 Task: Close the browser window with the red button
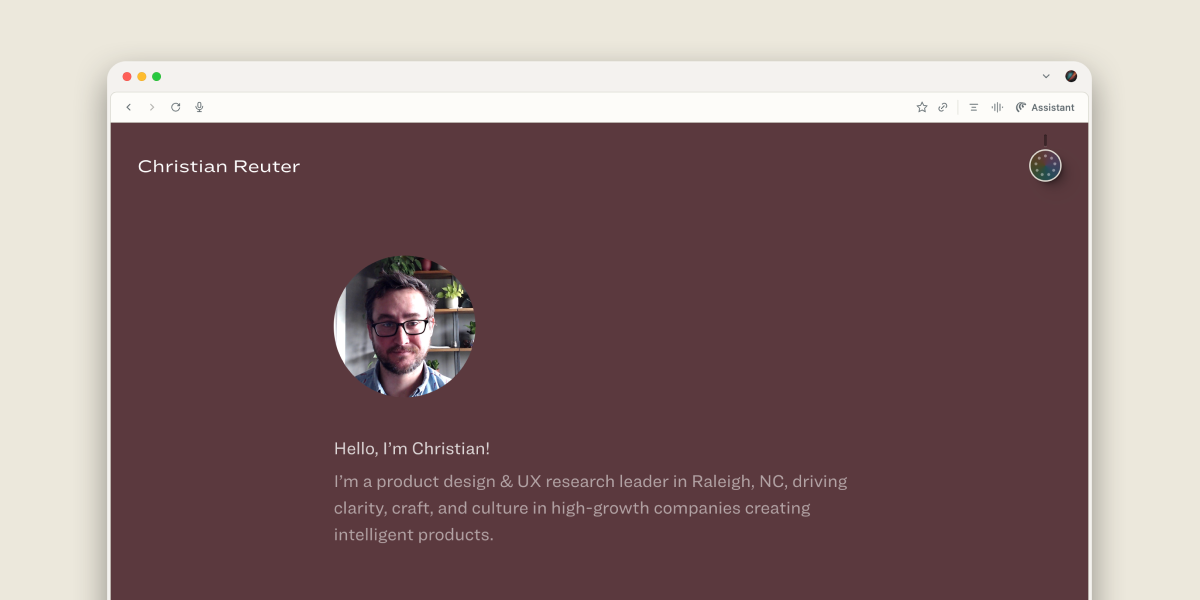(127, 77)
